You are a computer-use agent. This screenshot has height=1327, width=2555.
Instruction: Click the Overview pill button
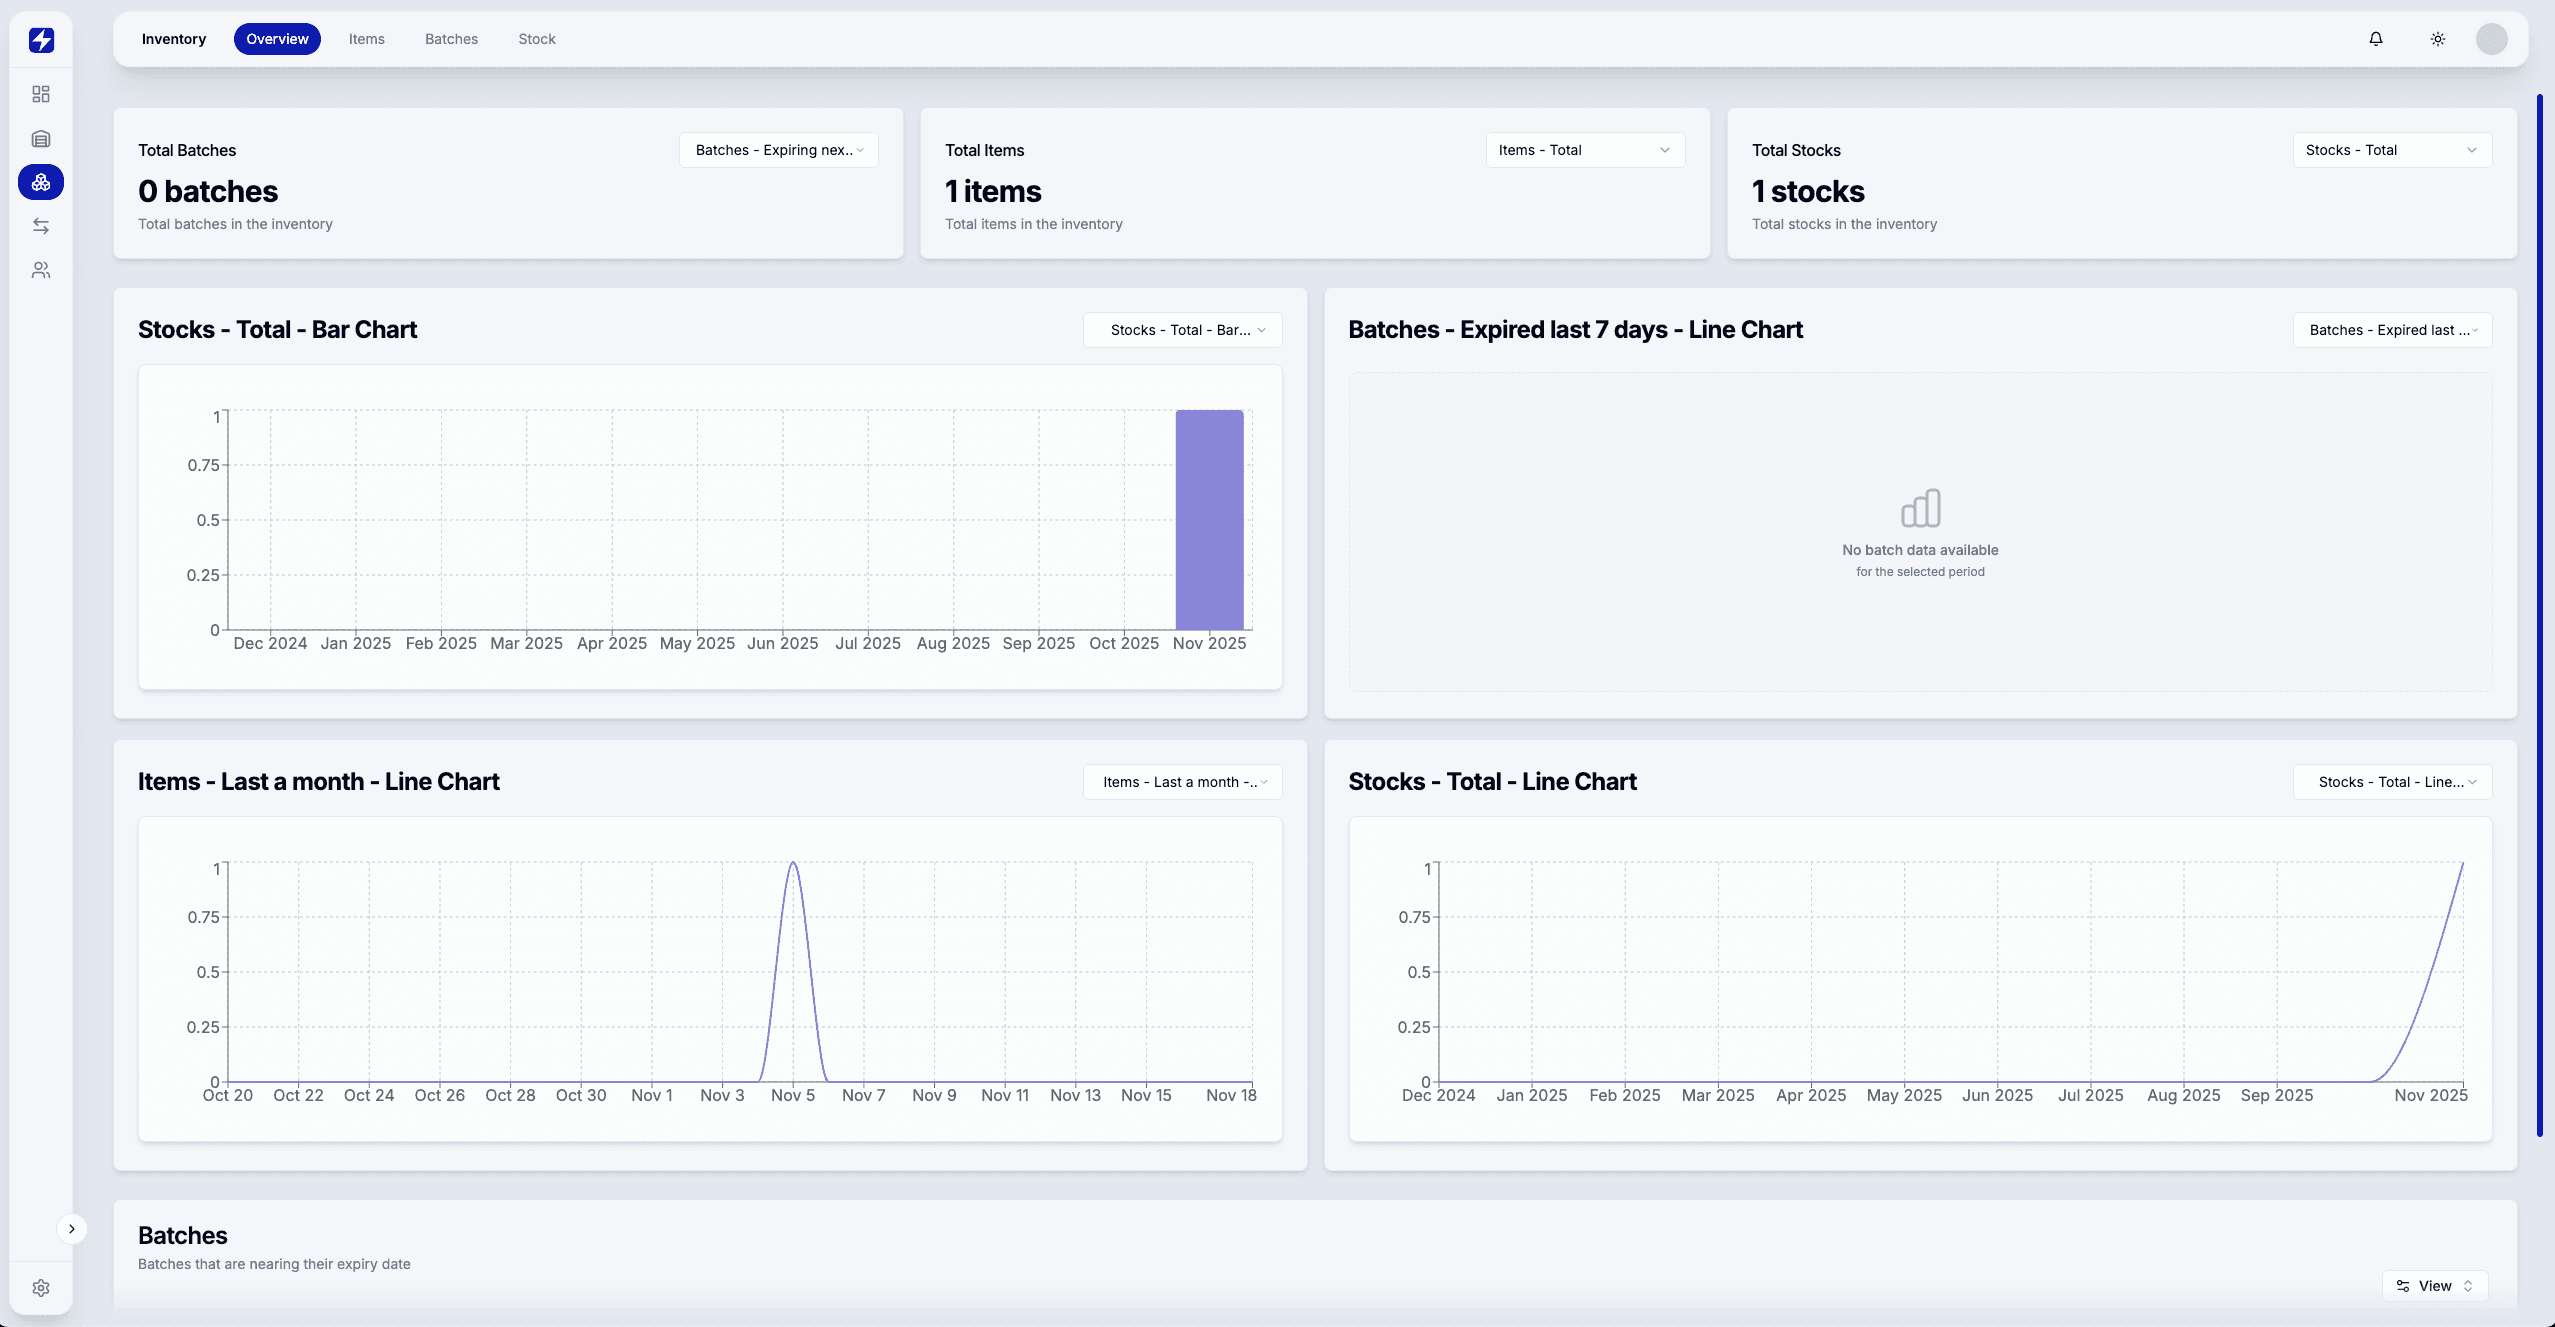tap(277, 39)
